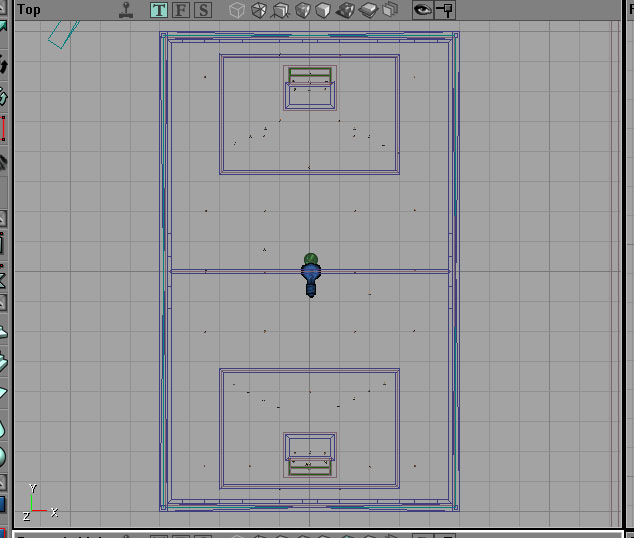The height and width of the screenshot is (538, 634).
Task: Switch viewport to Top view (T button)
Action: tap(159, 11)
